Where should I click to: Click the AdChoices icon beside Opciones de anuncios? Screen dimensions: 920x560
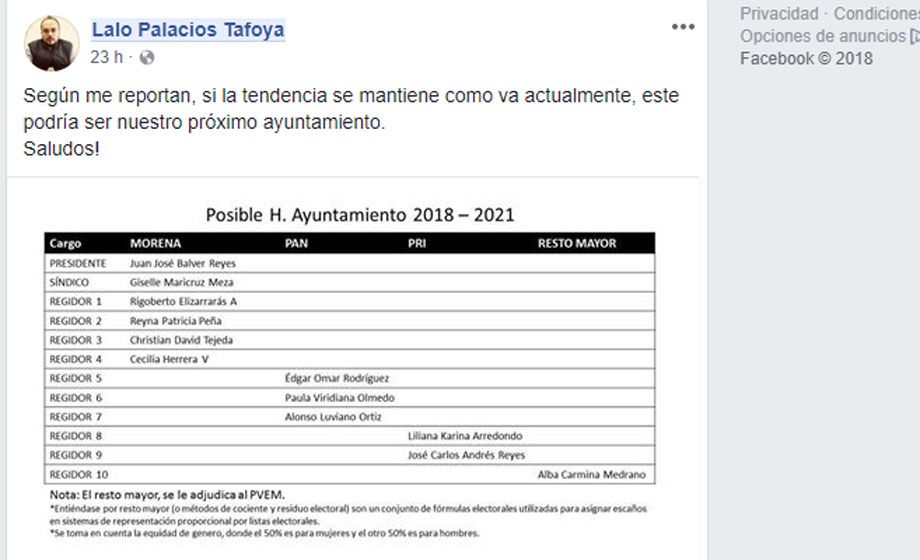point(914,36)
